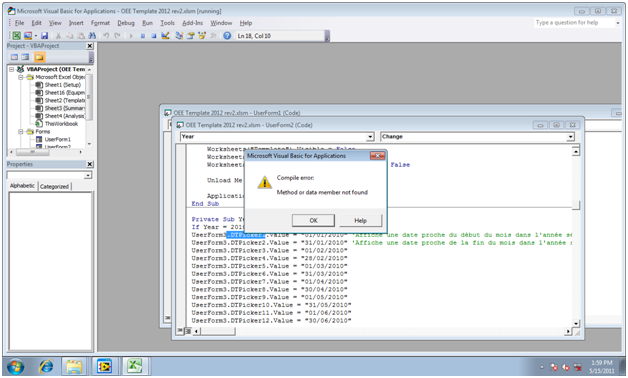Toggle Design Mode icon
Viewport: 628px width, 378px height.
pos(165,36)
